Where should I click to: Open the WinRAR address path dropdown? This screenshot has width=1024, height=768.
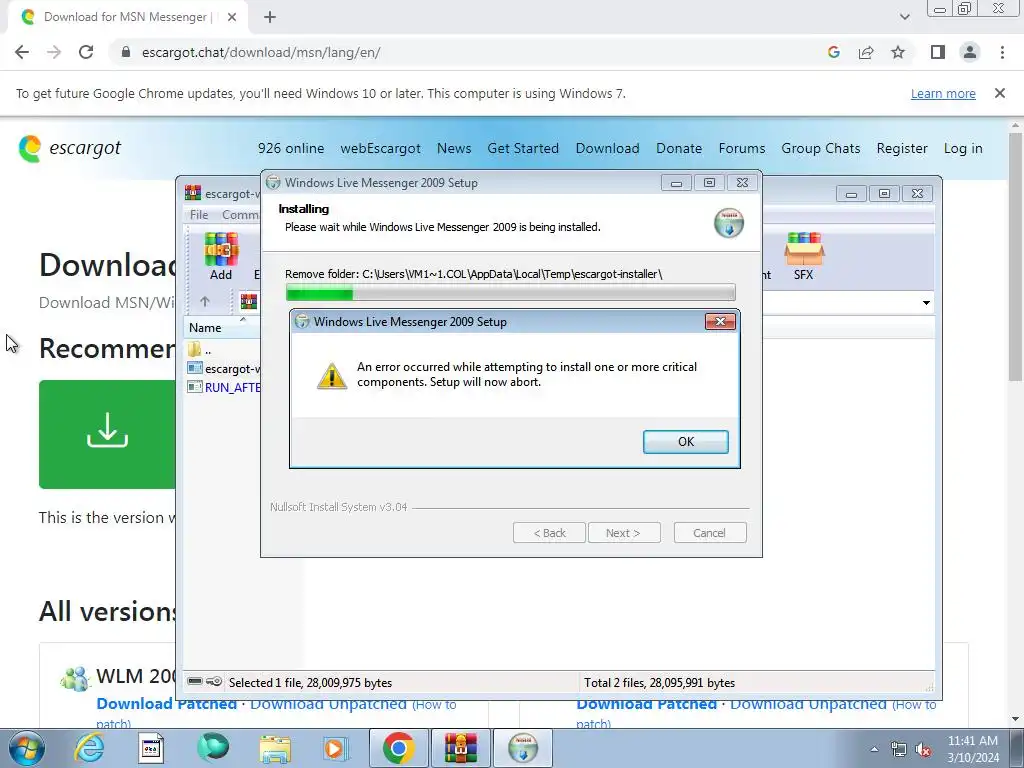(x=926, y=302)
